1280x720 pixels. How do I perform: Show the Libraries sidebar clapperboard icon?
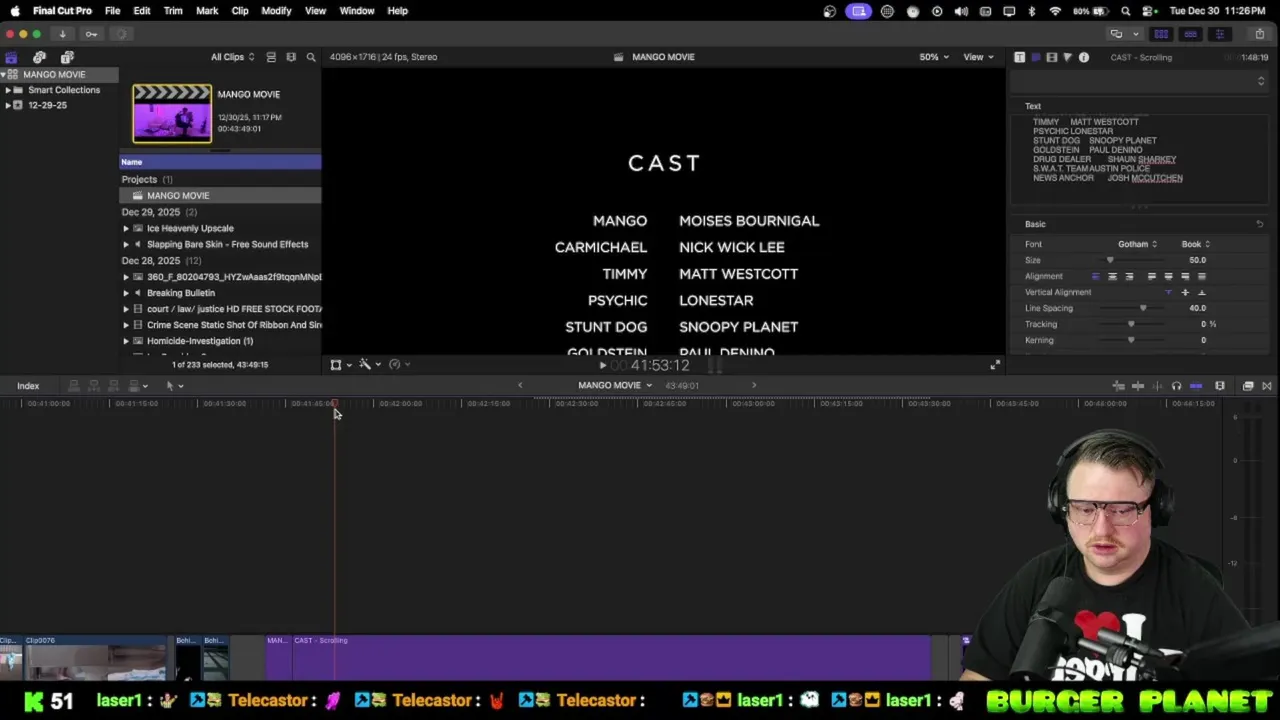coord(12,57)
